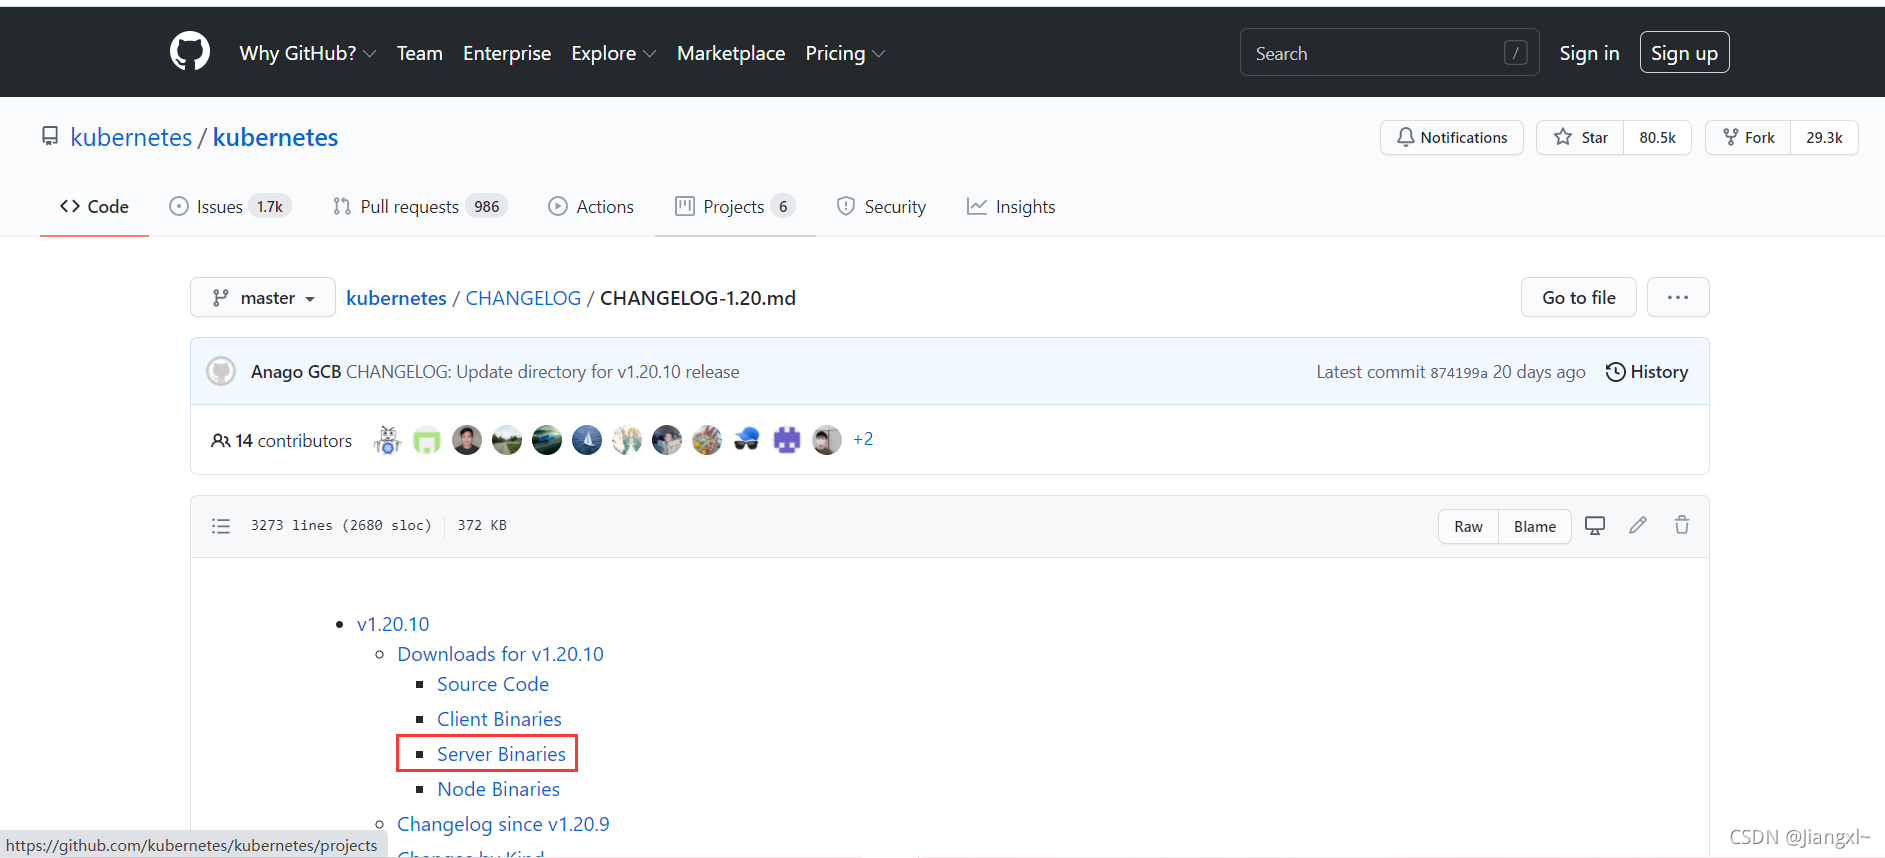The width and height of the screenshot is (1885, 858).
Task: Click the purple pixel-invader contributor avatar
Action: tap(787, 440)
